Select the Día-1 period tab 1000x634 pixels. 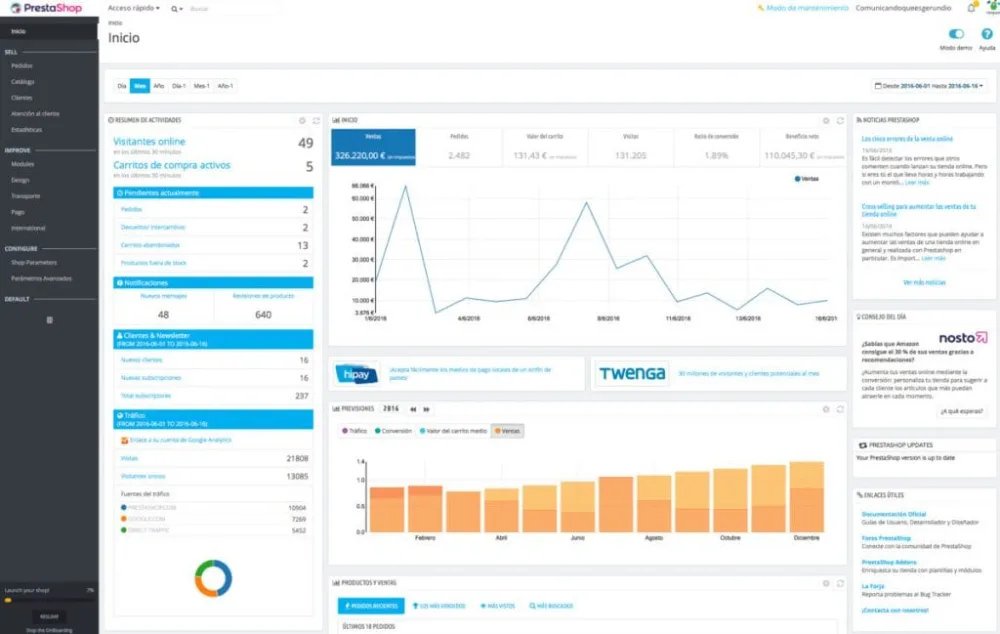pyautogui.click(x=179, y=85)
